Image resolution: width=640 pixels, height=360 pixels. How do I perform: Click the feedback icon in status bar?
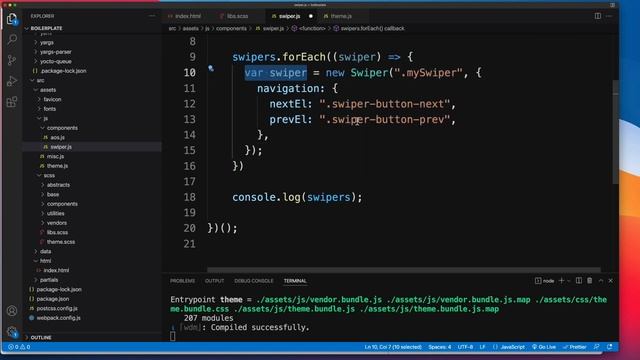tap(596, 347)
